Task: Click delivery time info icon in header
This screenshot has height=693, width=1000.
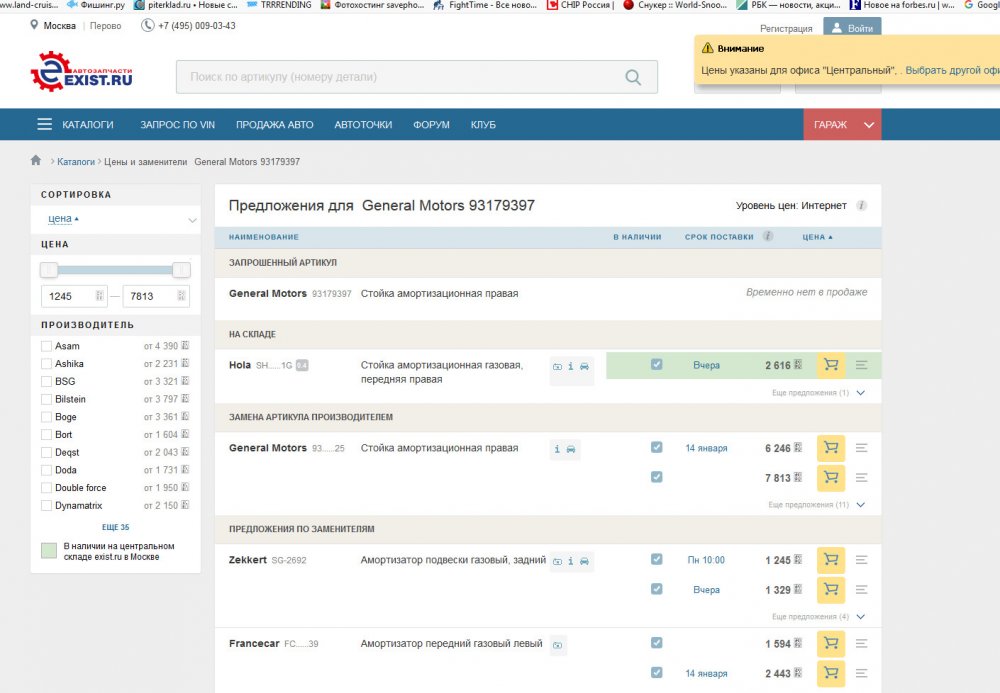Action: click(768, 237)
